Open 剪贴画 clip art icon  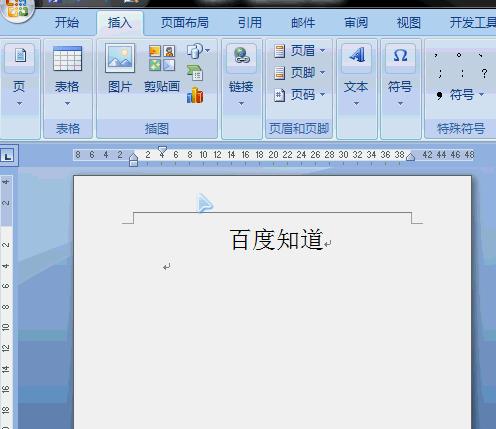[x=162, y=58]
